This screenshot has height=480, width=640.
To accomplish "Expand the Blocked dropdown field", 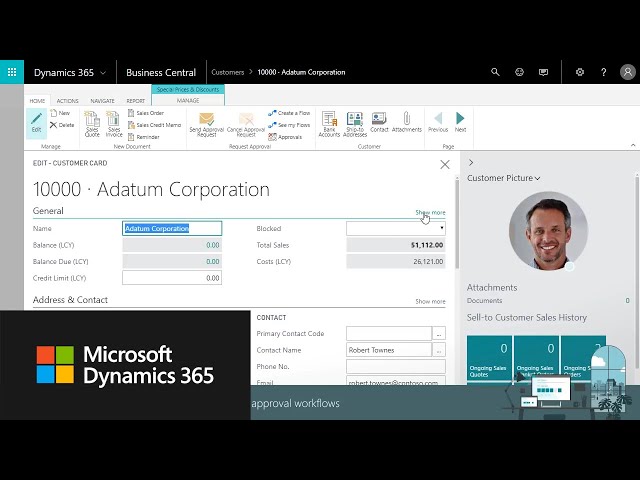I will 441,229.
